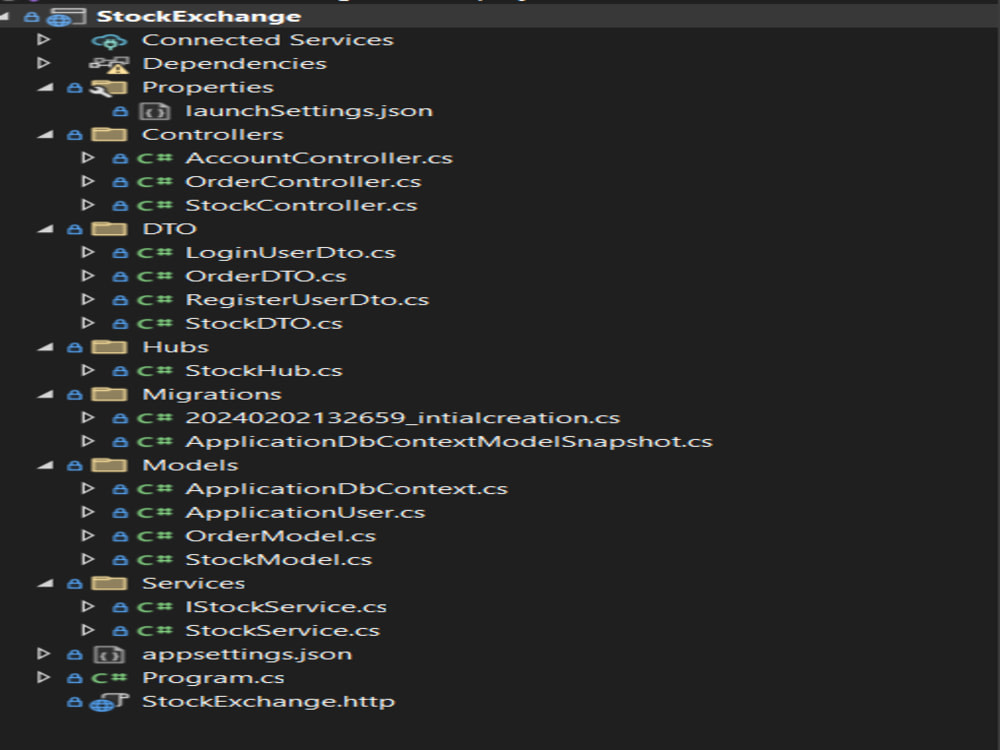This screenshot has width=1000, height=750.
Task: Select Program.cs file name
Action: pos(213,678)
